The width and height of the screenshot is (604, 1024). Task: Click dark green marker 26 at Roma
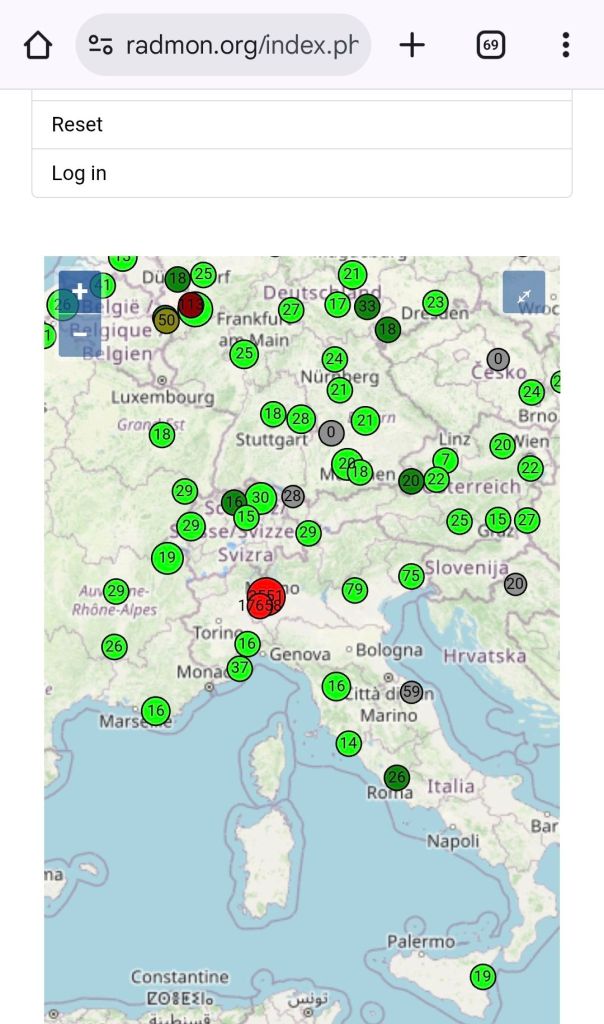(397, 777)
